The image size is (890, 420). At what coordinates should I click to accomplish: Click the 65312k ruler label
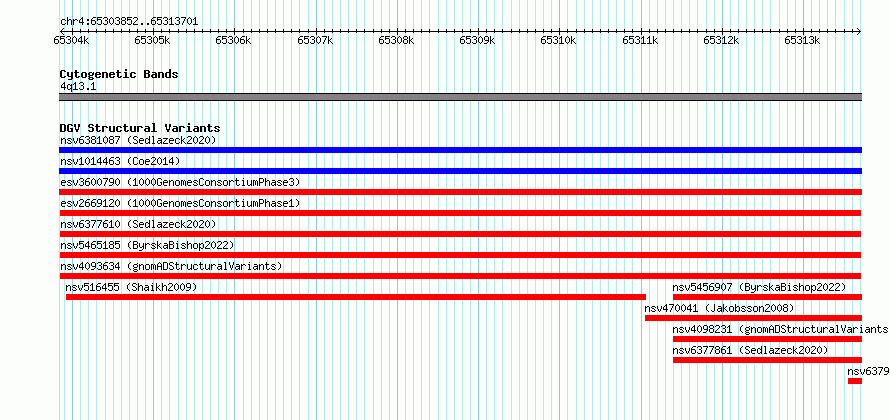point(722,40)
